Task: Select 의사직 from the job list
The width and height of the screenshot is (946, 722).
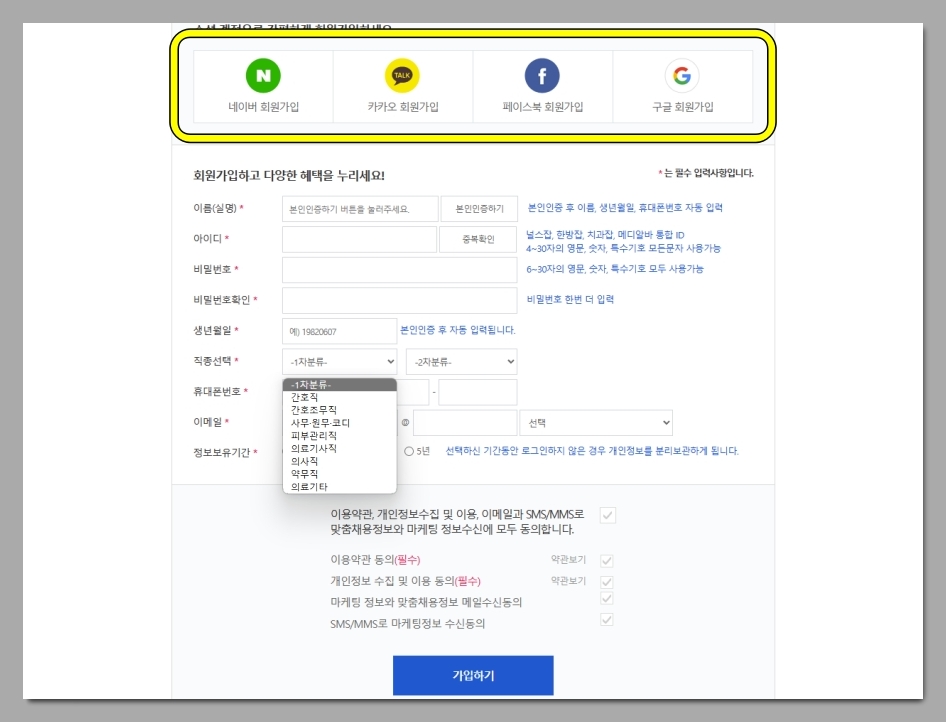Action: coord(340,461)
